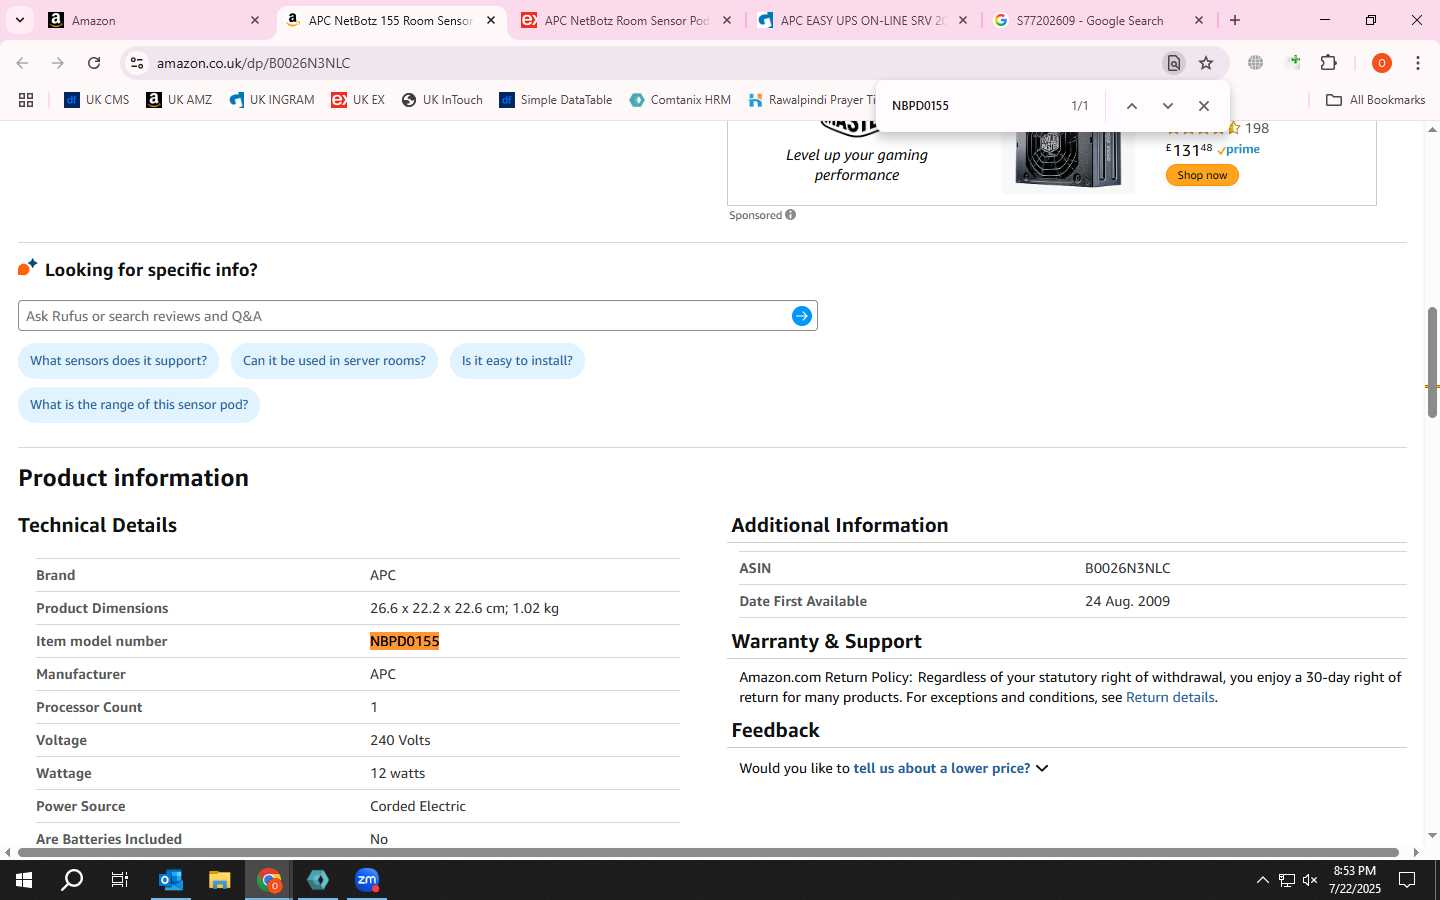Show hidden system tray icons
This screenshot has width=1440, height=900.
1262,880
